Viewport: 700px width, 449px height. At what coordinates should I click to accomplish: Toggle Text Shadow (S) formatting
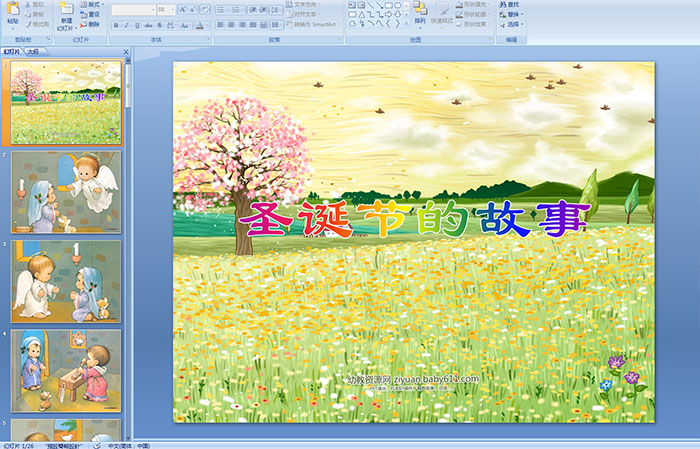(x=160, y=25)
